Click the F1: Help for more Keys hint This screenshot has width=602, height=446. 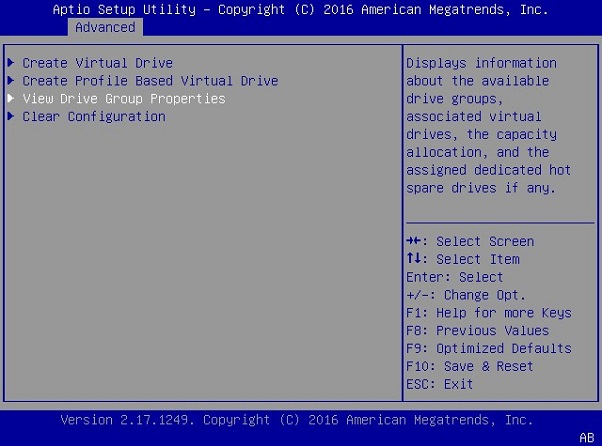click(488, 313)
